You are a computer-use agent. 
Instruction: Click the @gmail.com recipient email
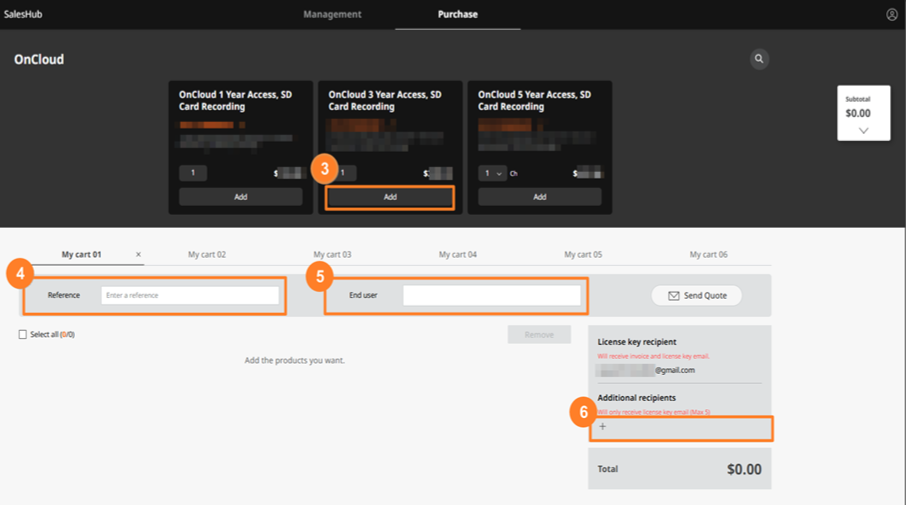(x=646, y=370)
